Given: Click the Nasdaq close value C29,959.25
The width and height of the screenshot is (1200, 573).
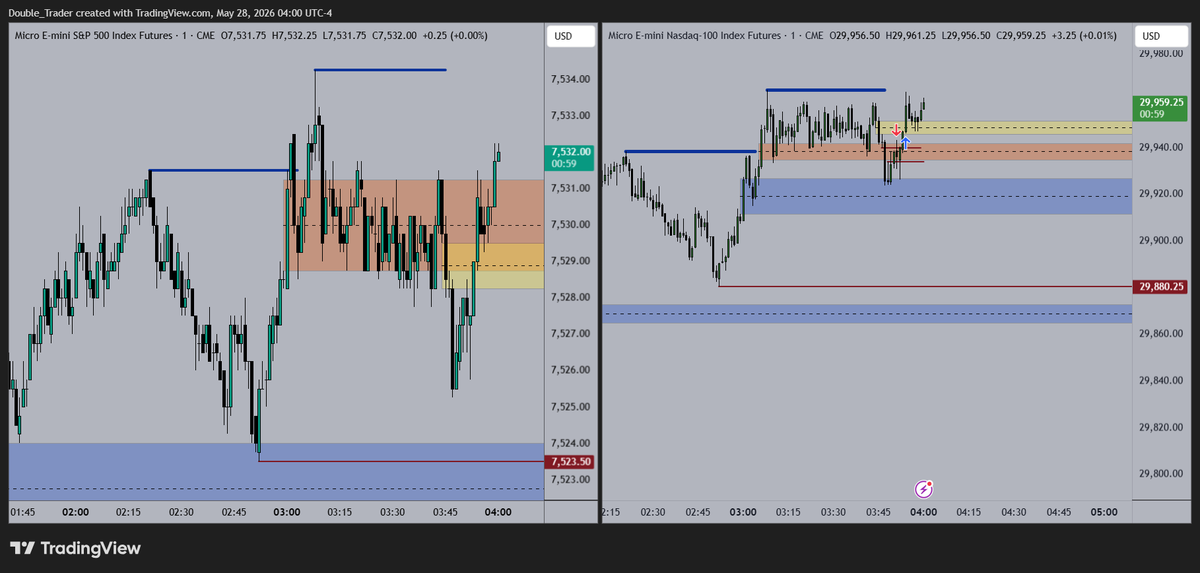Looking at the screenshot, I should point(1023,36).
